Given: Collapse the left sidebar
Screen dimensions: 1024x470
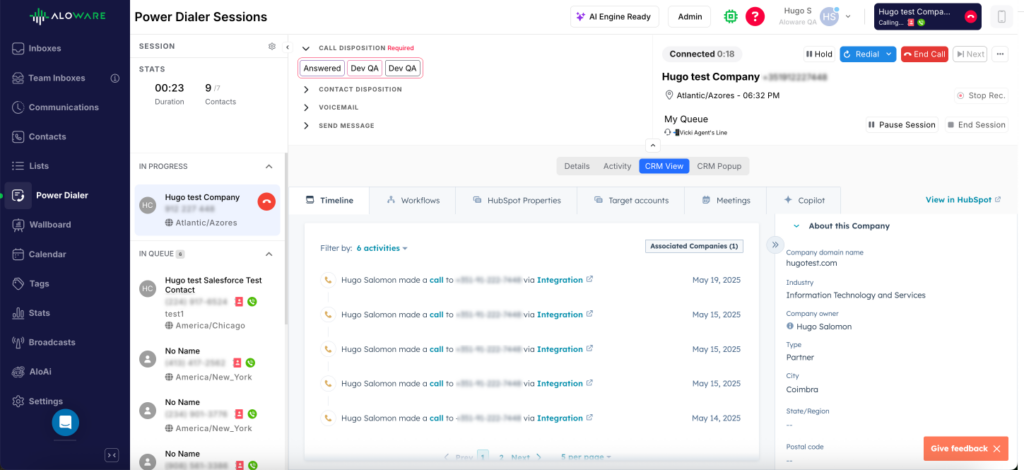Looking at the screenshot, I should coord(111,455).
